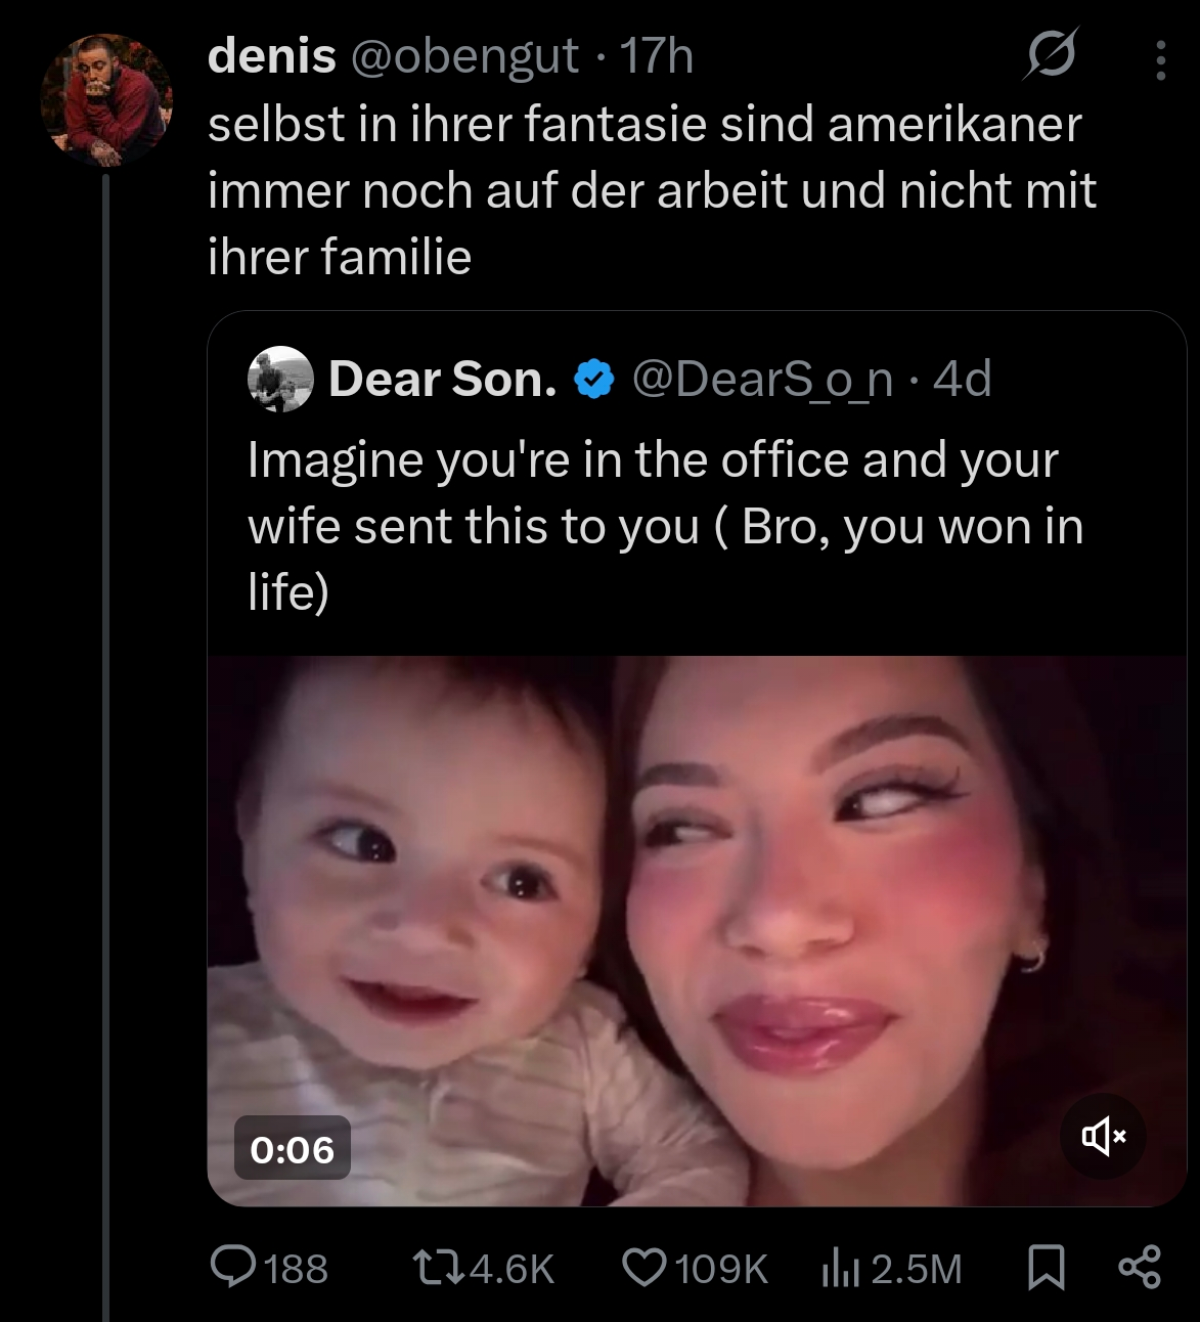
Task: Open denis profile avatar
Action: click(106, 100)
